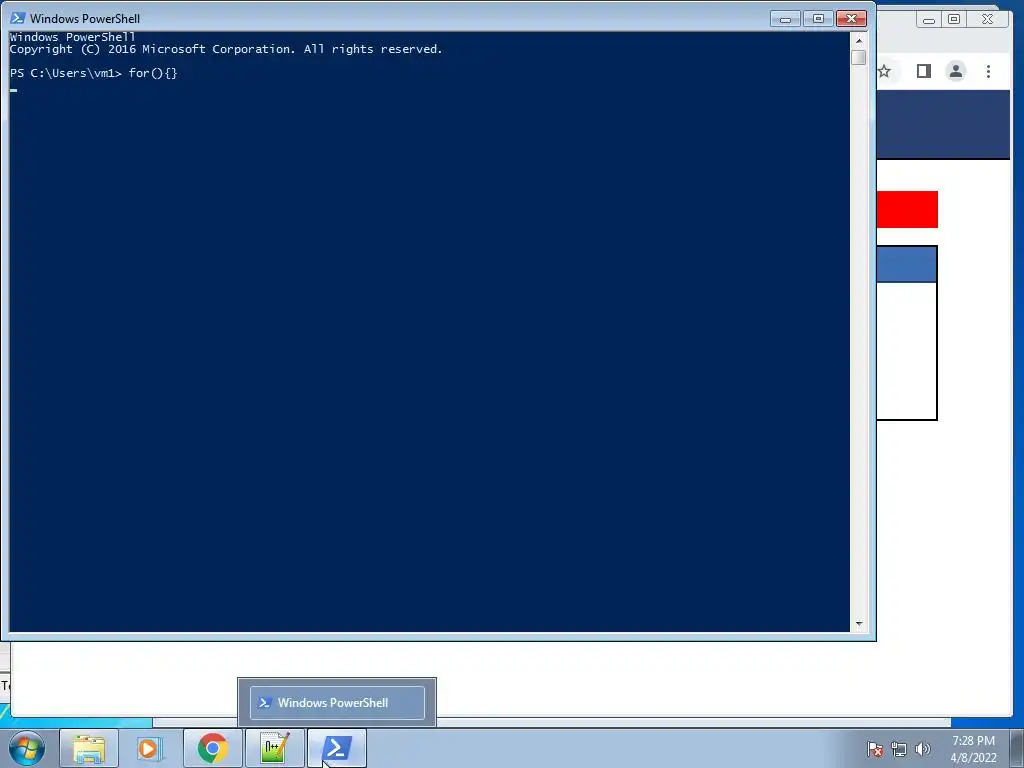Open PowerShell window system menu icon
The height and width of the screenshot is (768, 1024).
coord(18,18)
